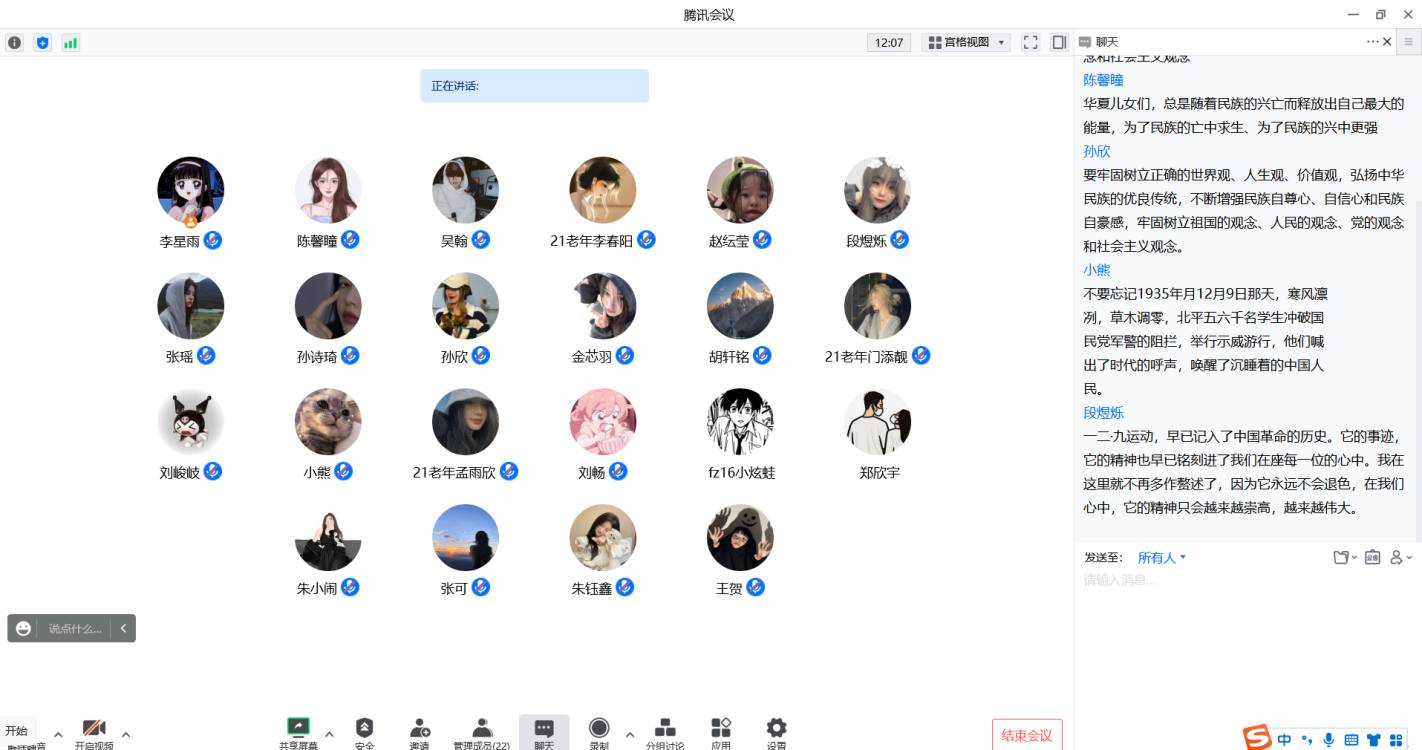The width and height of the screenshot is (1422, 750).
Task: Open Manage Members (管理成员) panel
Action: 482,729
